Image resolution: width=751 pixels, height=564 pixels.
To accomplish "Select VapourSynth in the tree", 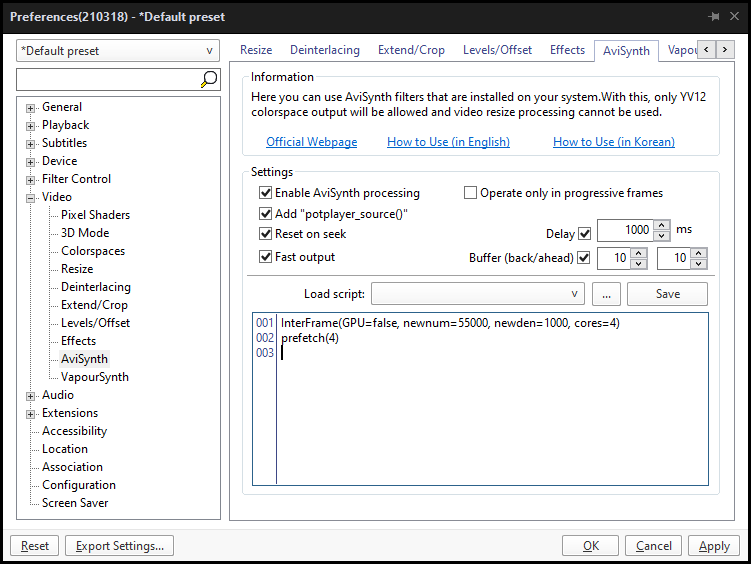I will [x=94, y=377].
